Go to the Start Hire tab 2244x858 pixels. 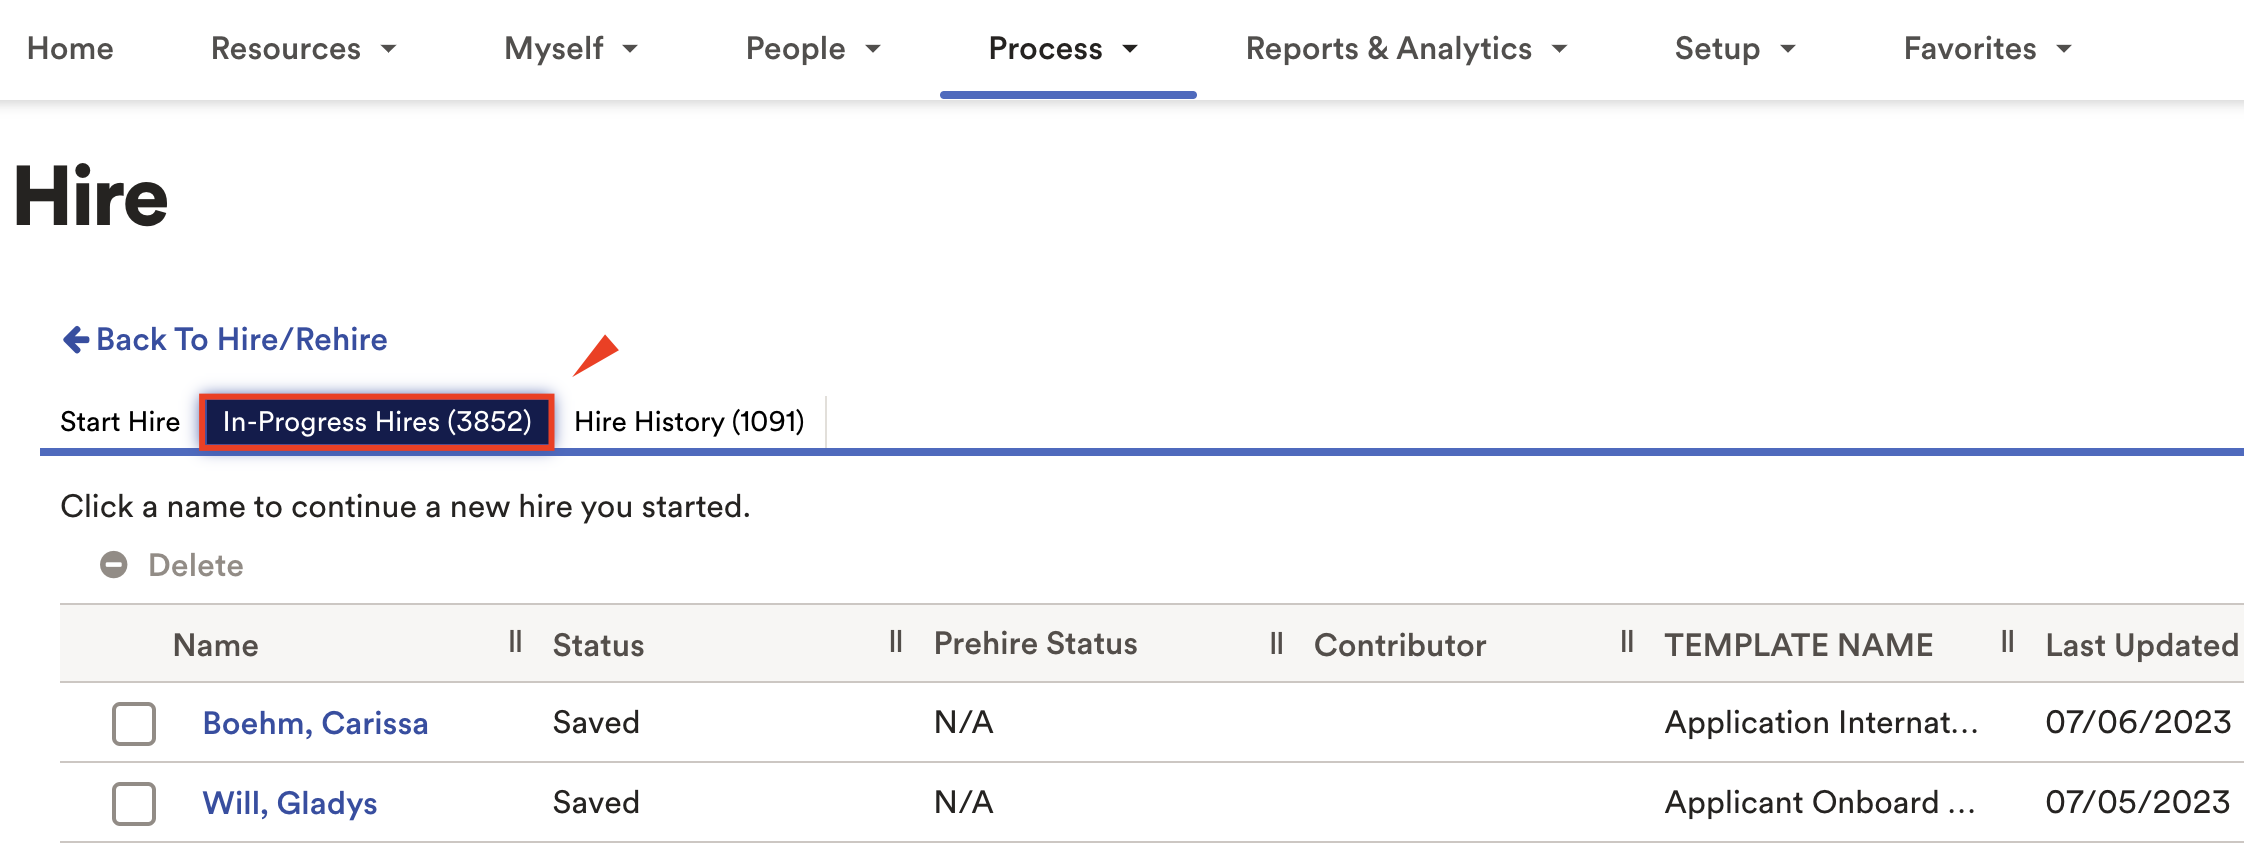[x=120, y=422]
